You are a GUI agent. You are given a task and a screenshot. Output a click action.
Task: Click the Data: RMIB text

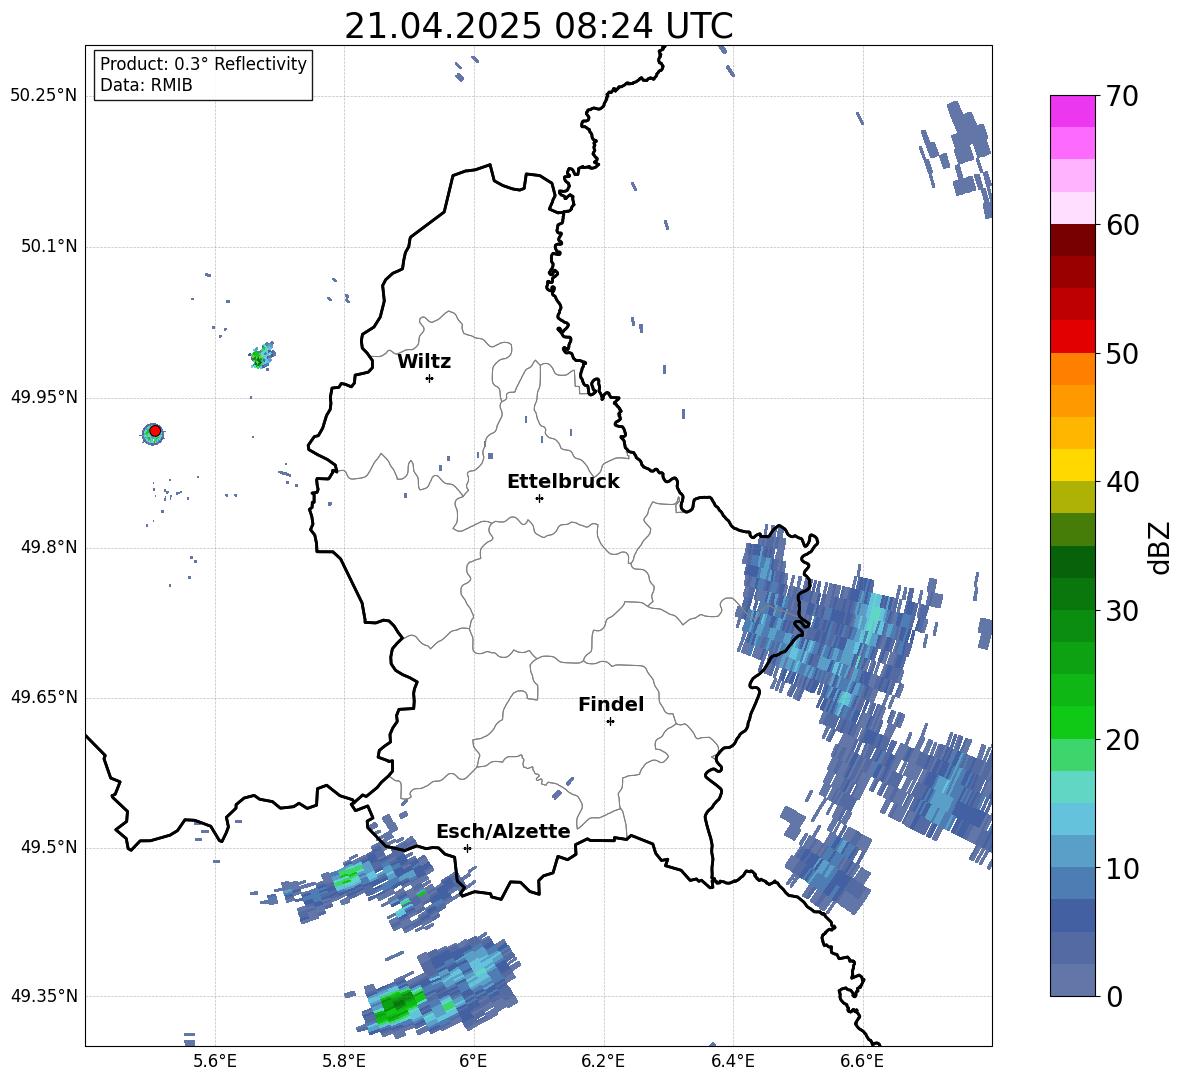[x=146, y=85]
